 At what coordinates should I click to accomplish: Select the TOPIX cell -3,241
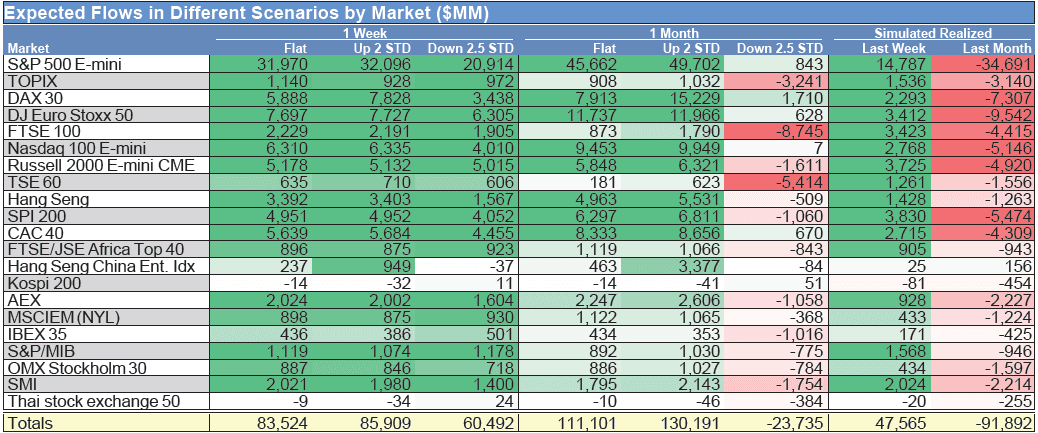pos(776,81)
